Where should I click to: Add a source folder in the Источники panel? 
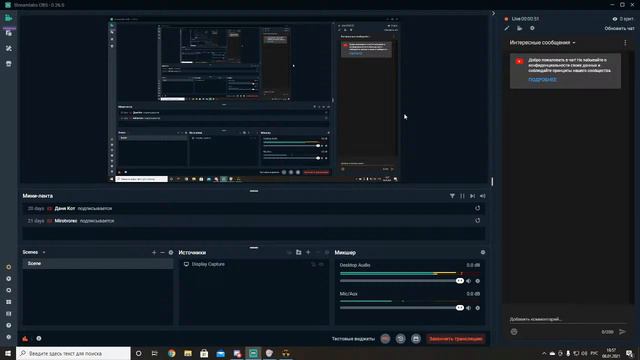[x=298, y=253]
